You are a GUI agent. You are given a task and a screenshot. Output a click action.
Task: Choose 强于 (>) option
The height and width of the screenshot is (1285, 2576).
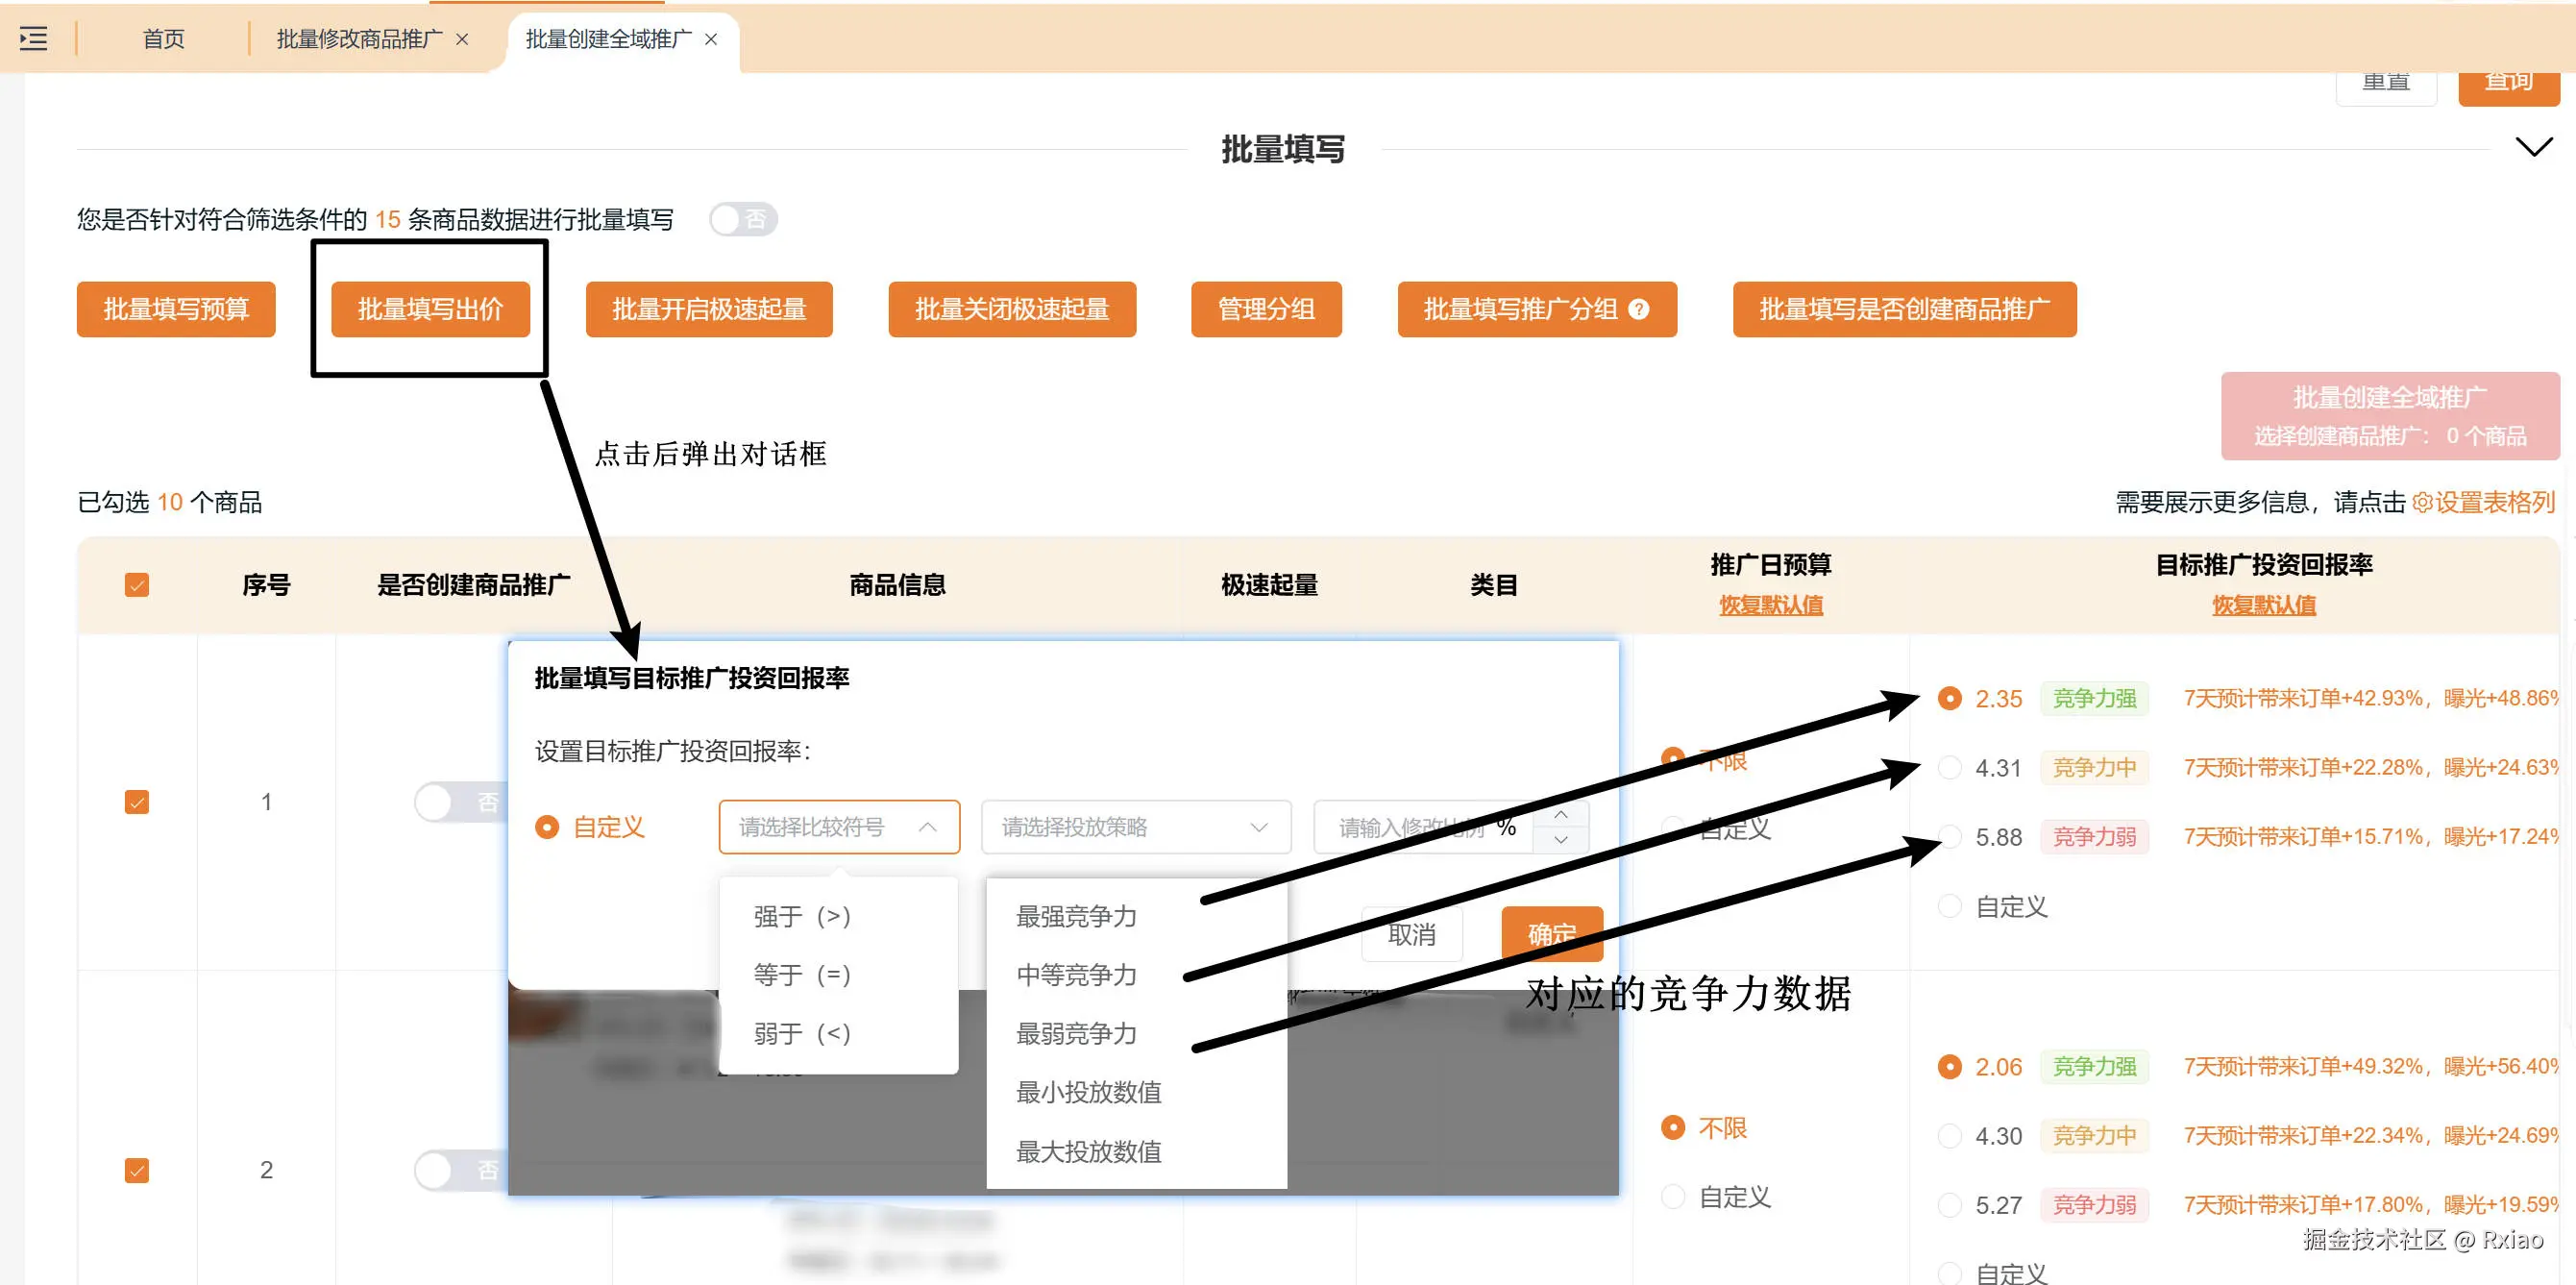click(x=838, y=916)
